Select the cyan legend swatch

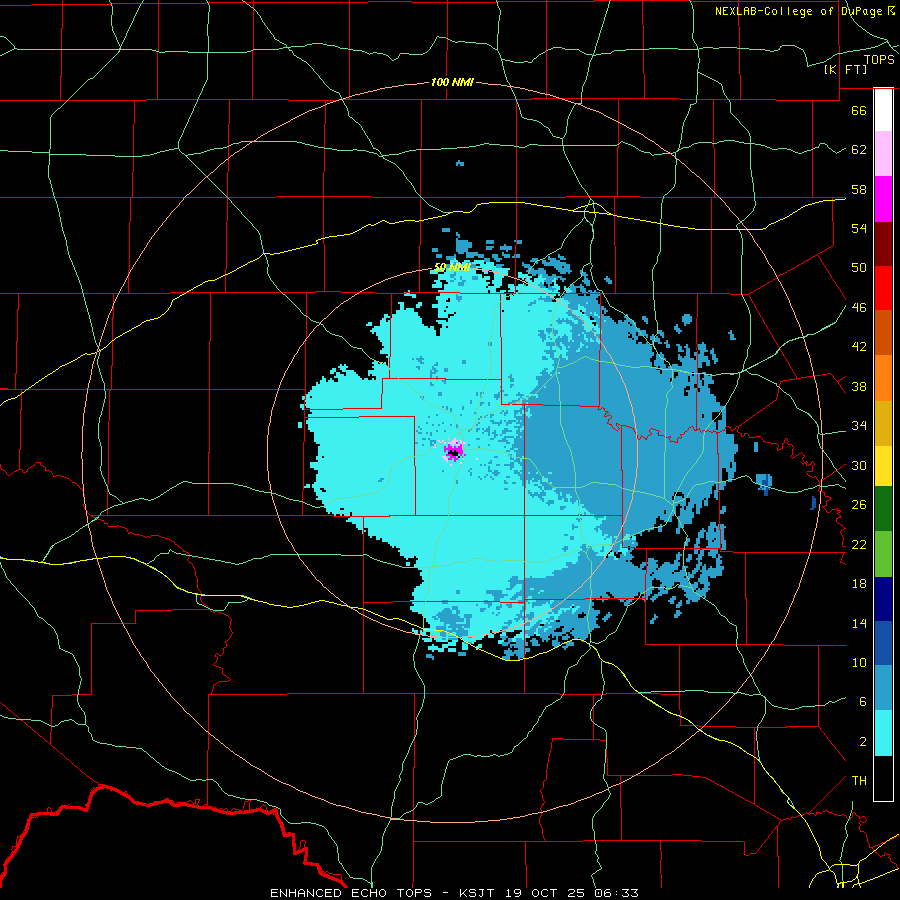click(883, 733)
